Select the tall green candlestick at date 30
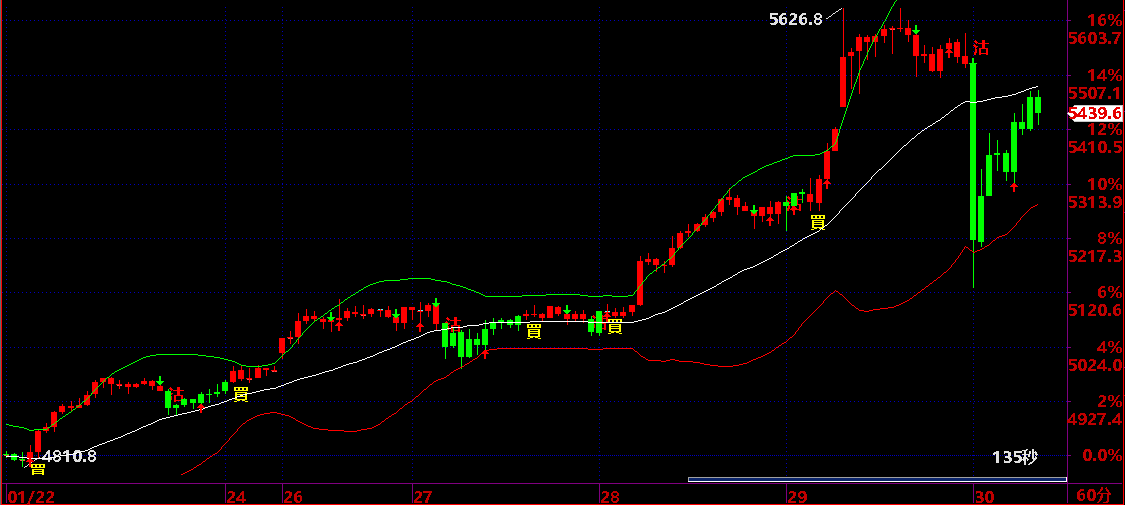 [974, 151]
